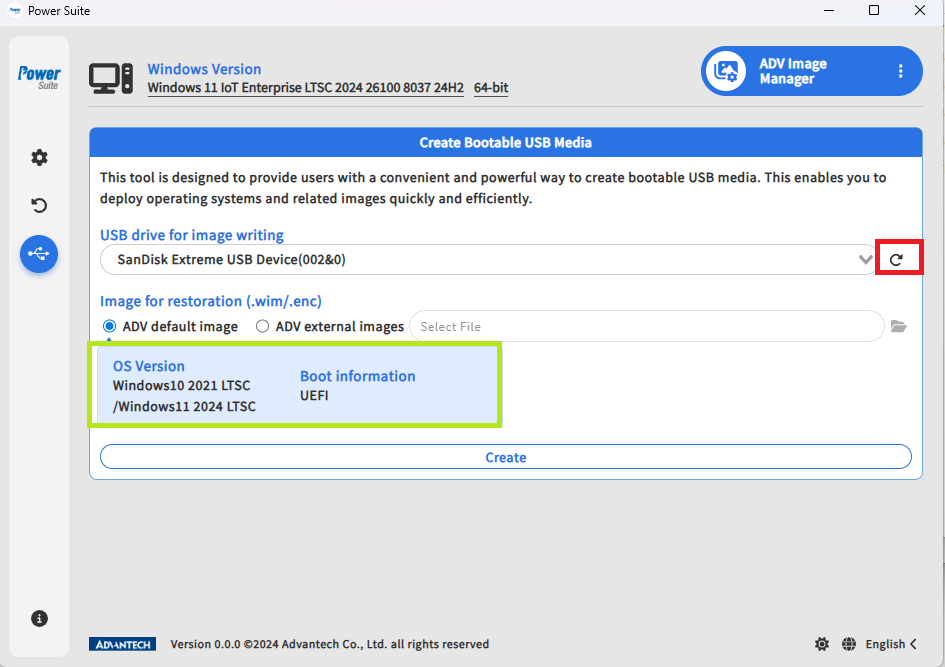Open the settings gear in the sidebar

click(x=39, y=158)
